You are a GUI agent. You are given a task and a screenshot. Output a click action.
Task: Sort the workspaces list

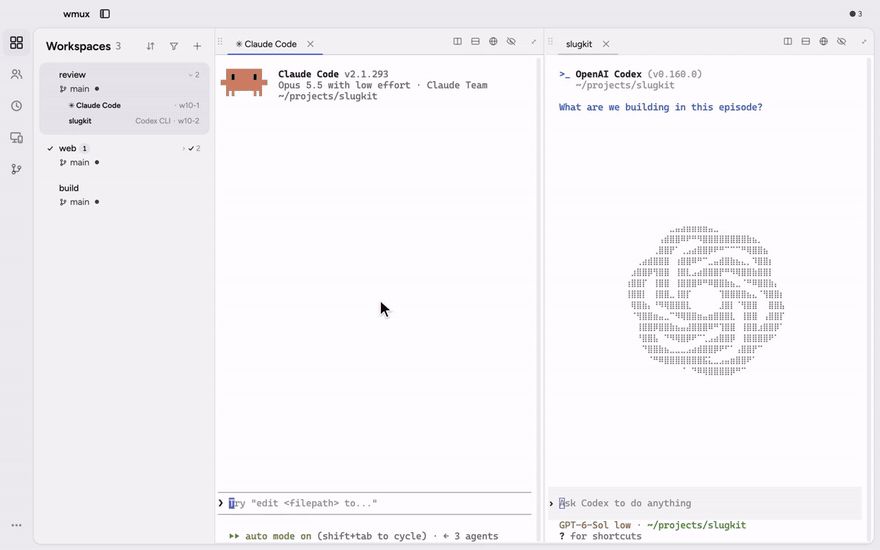point(150,46)
